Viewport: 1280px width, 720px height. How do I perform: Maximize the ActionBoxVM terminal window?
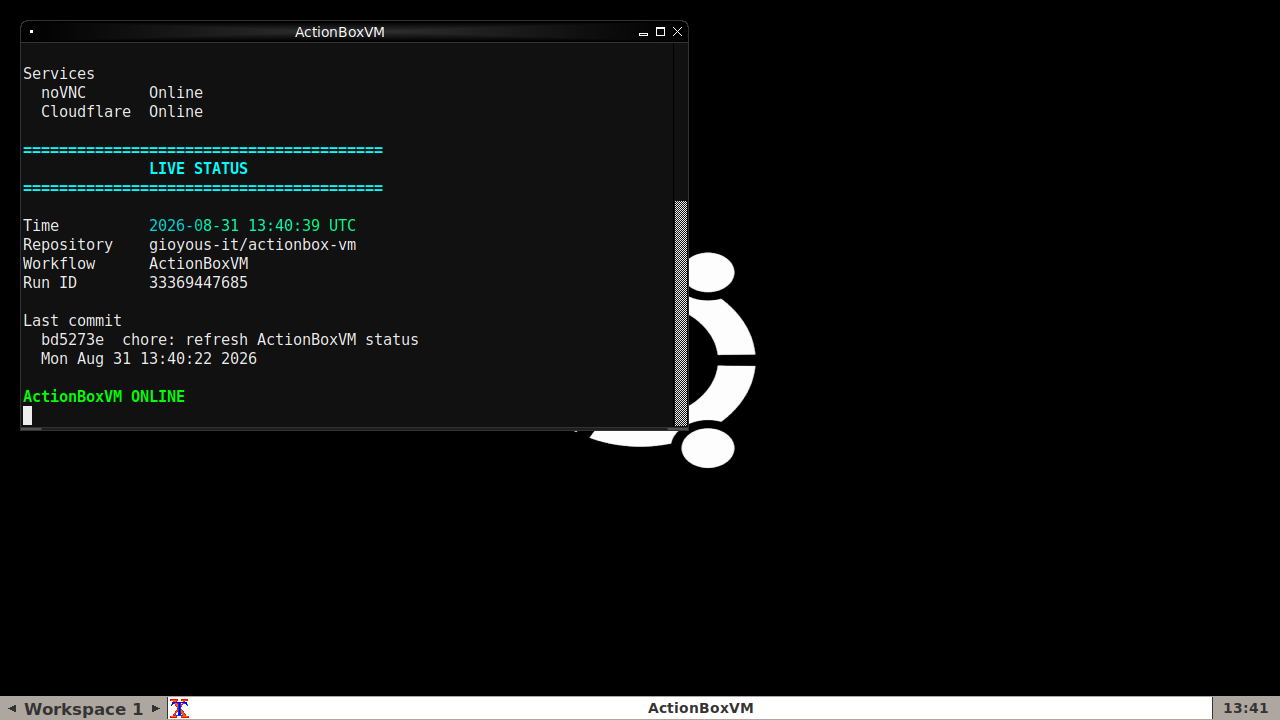pos(660,32)
